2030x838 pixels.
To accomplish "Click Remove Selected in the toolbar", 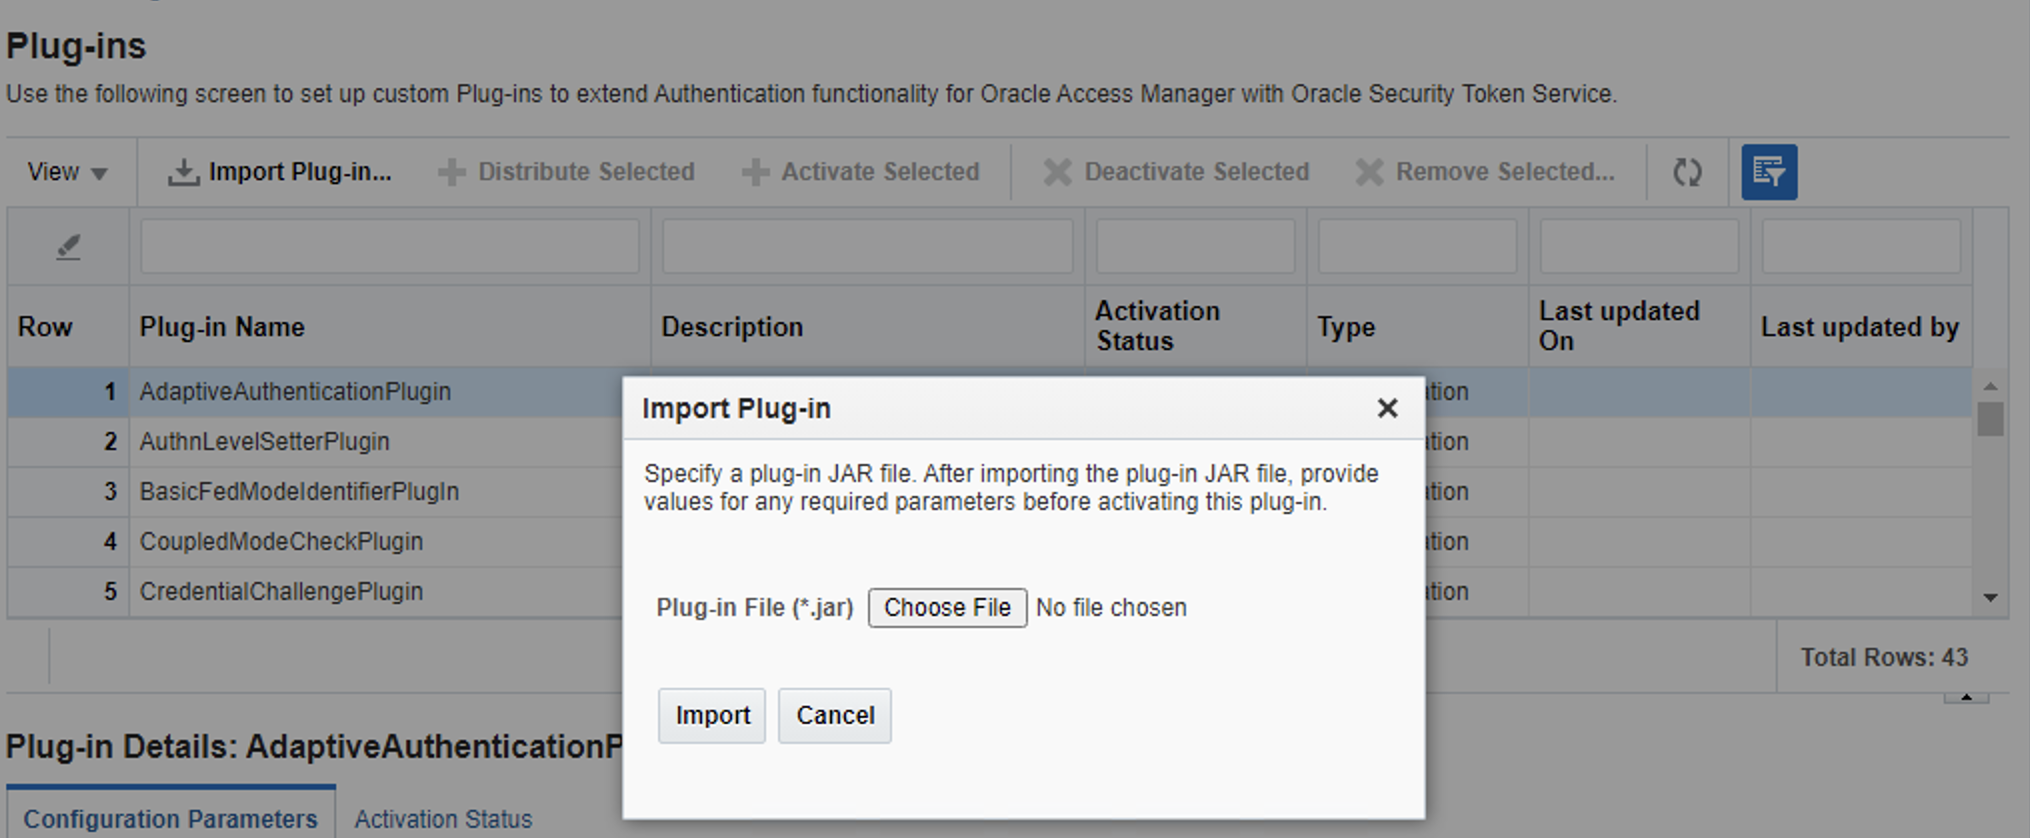I will coord(1485,172).
